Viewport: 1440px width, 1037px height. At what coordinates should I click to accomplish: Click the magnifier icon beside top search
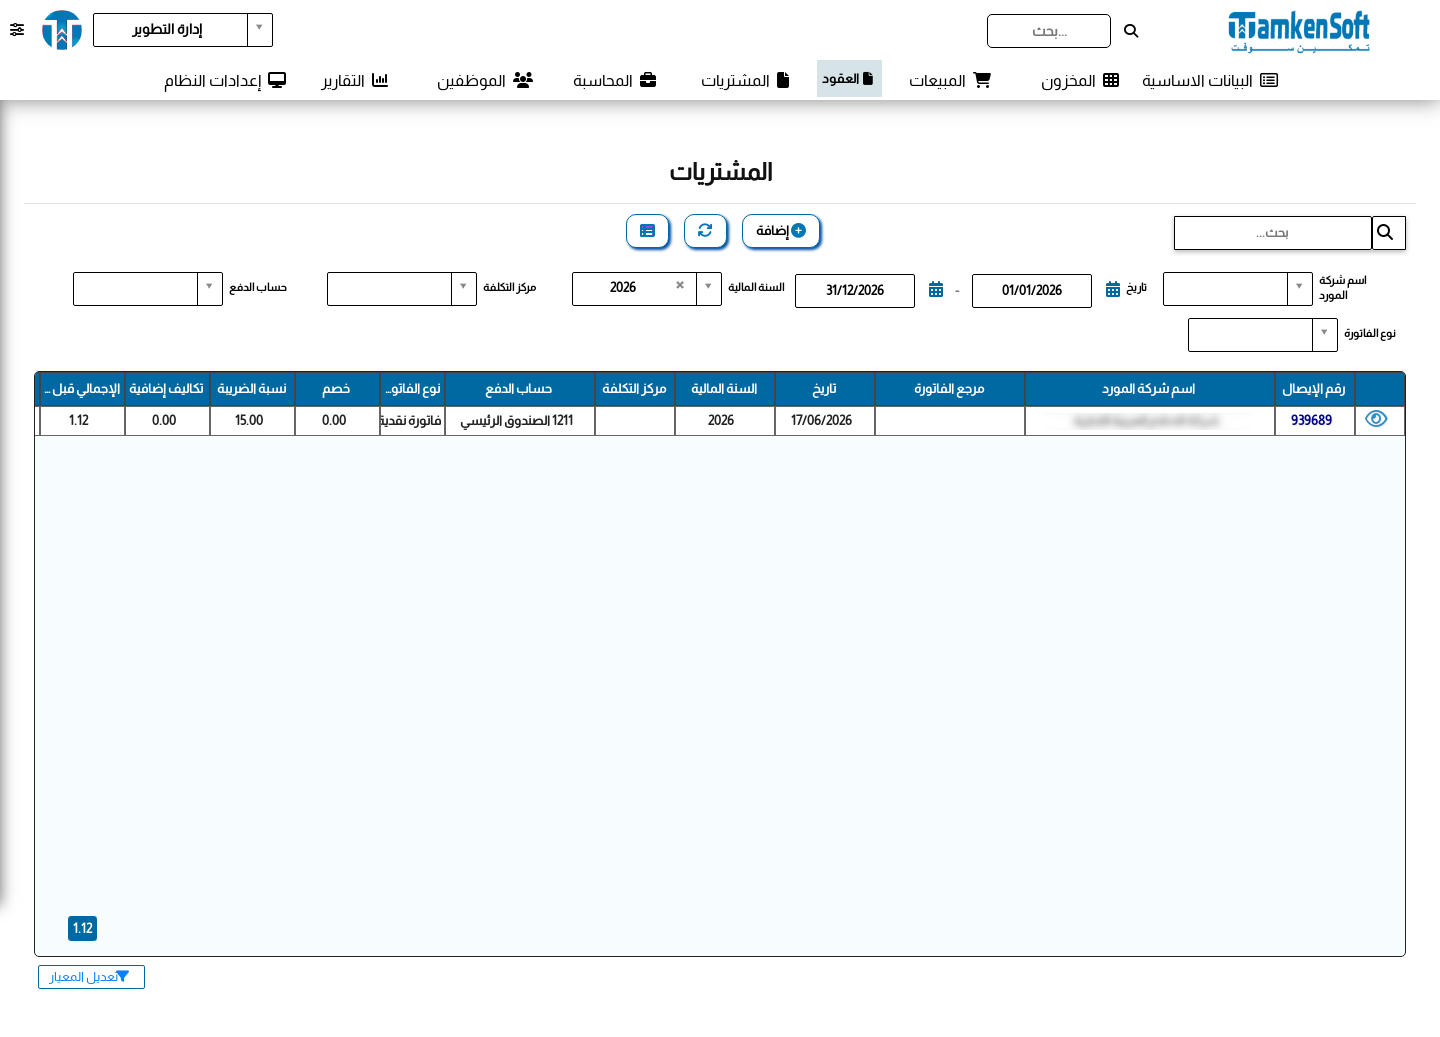click(1131, 31)
